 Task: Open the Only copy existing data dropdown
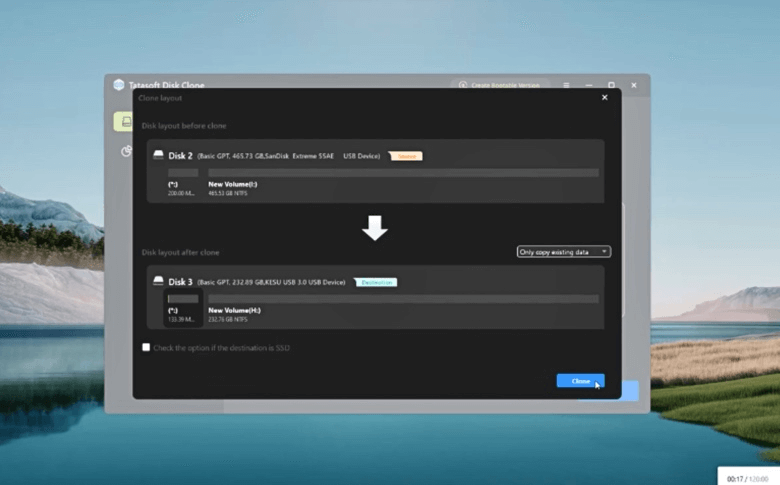coord(564,252)
